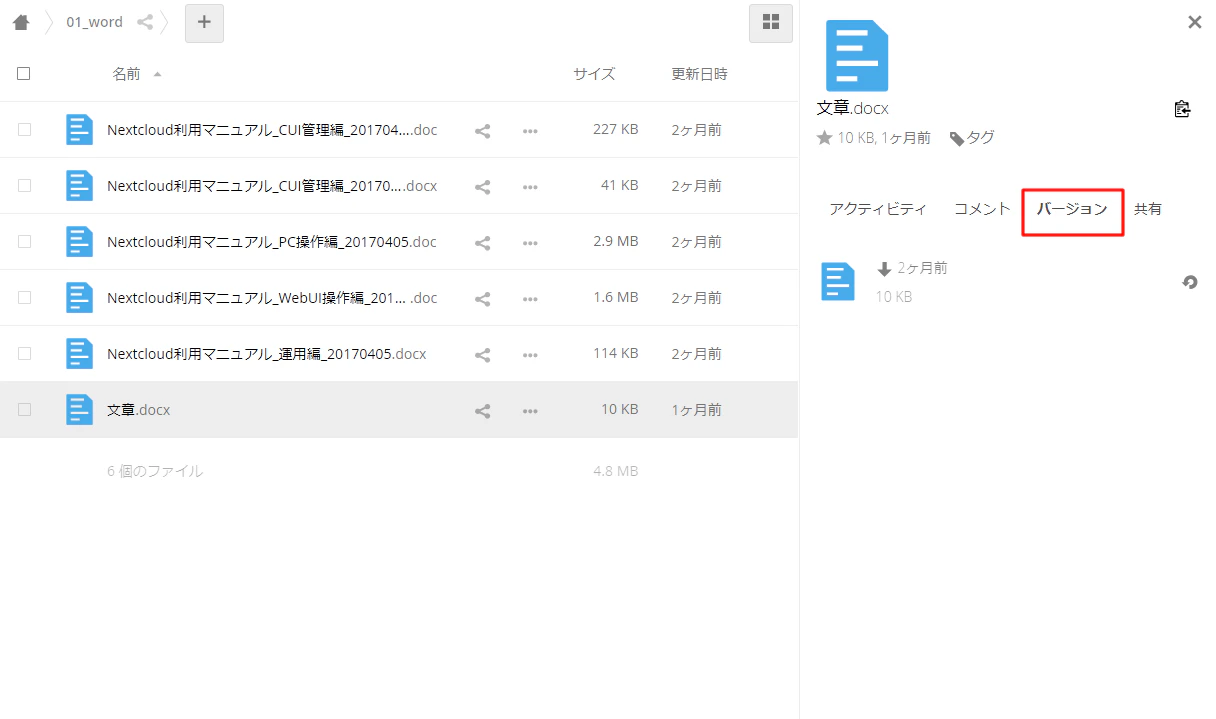Image resolution: width=1216 pixels, height=719 pixels.
Task: Open file icon of WebUI操作編 document
Action: 79,298
